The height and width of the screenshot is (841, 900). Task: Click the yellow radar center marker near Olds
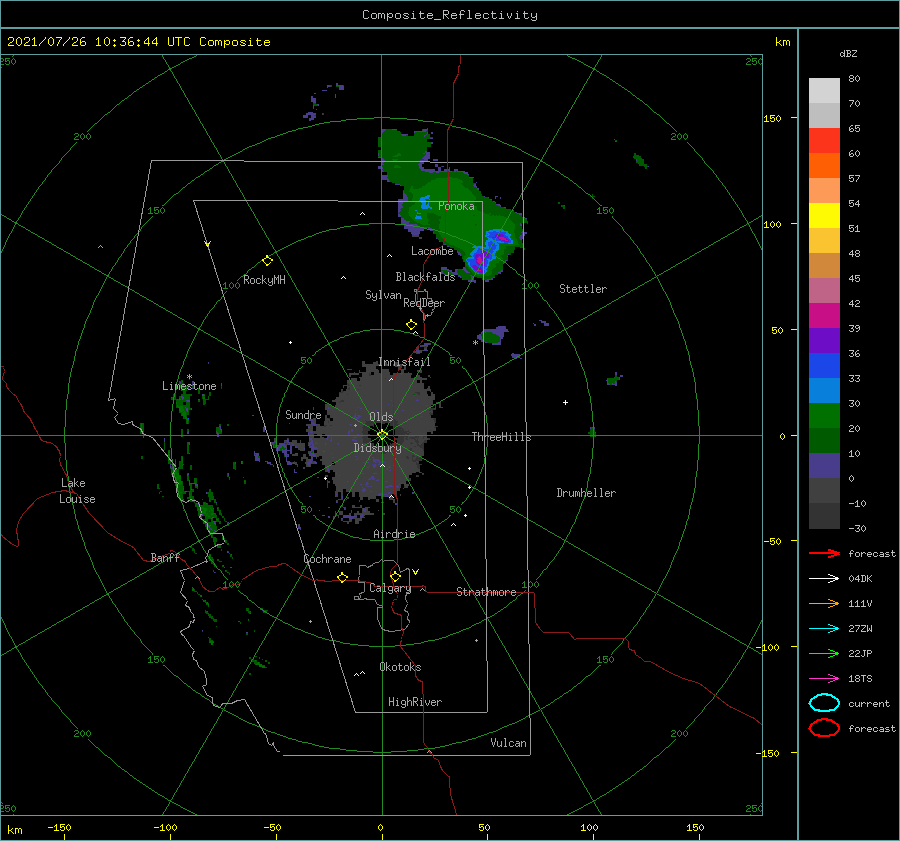(382, 435)
